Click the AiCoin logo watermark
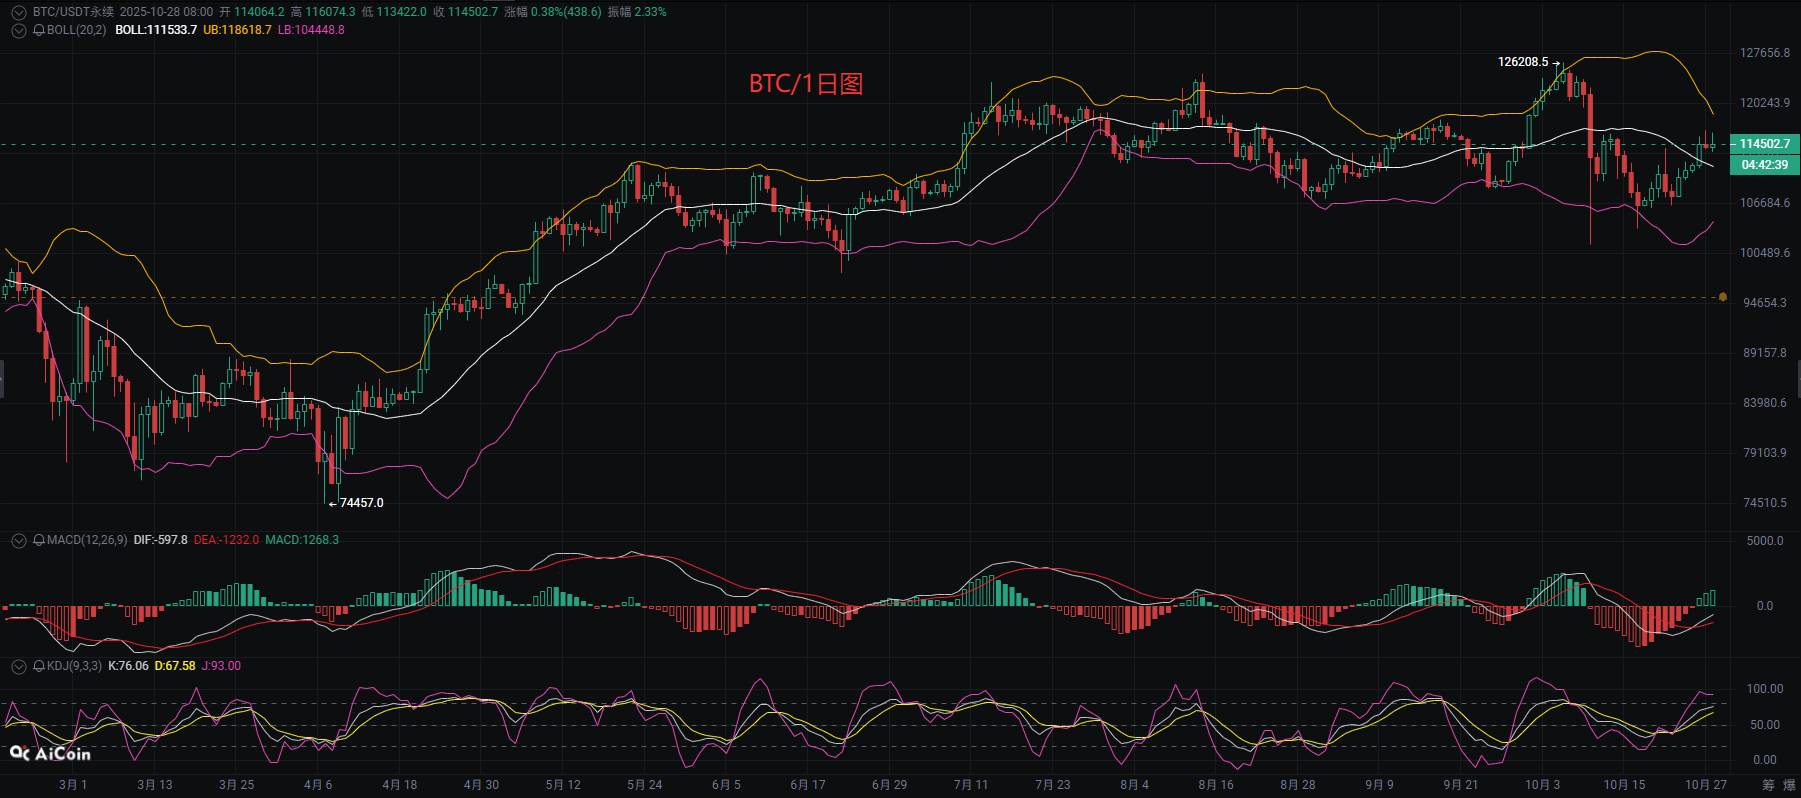This screenshot has height=798, width=1801. [50, 753]
